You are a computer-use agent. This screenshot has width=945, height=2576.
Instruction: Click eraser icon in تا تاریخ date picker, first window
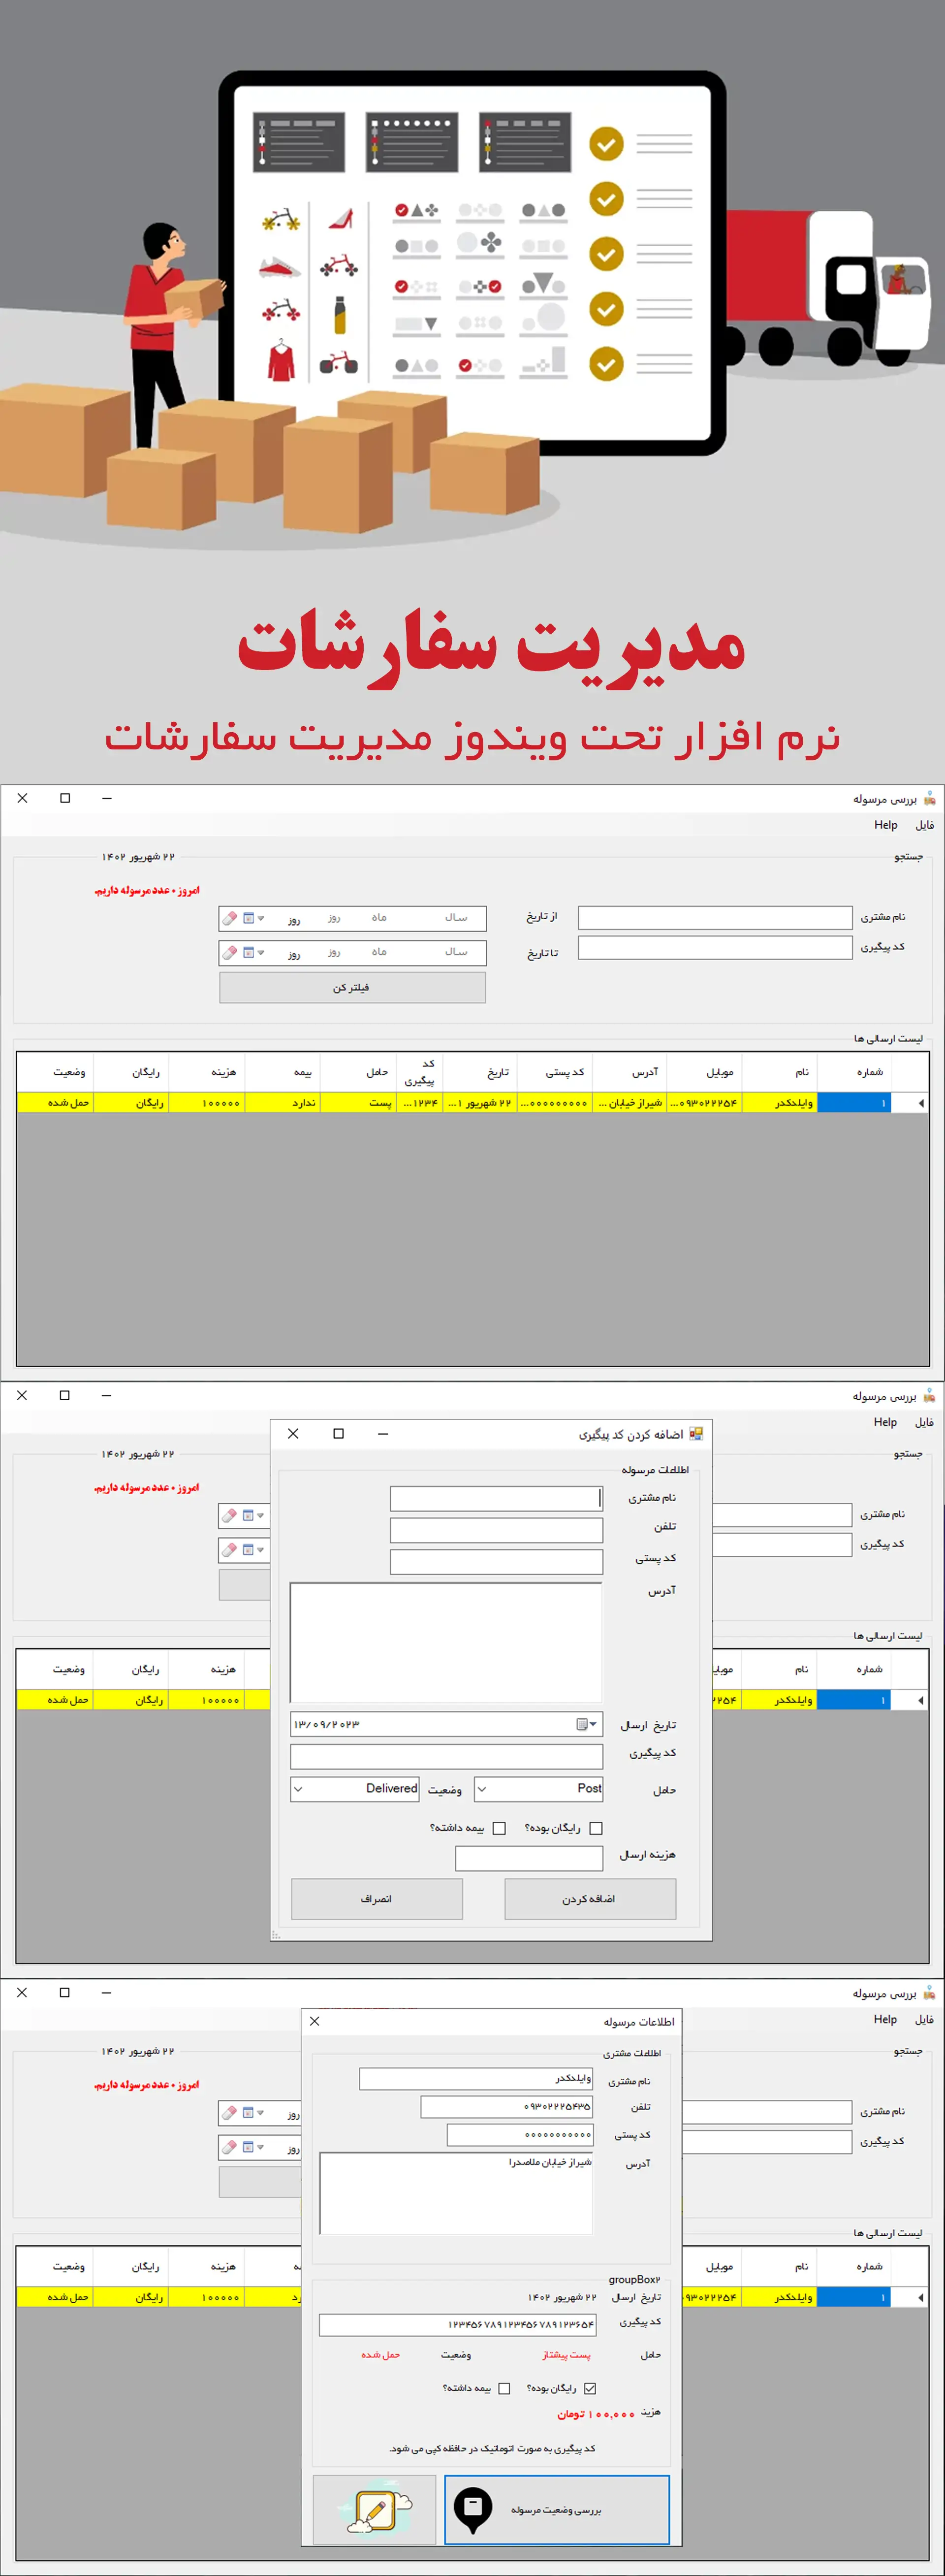[x=230, y=953]
